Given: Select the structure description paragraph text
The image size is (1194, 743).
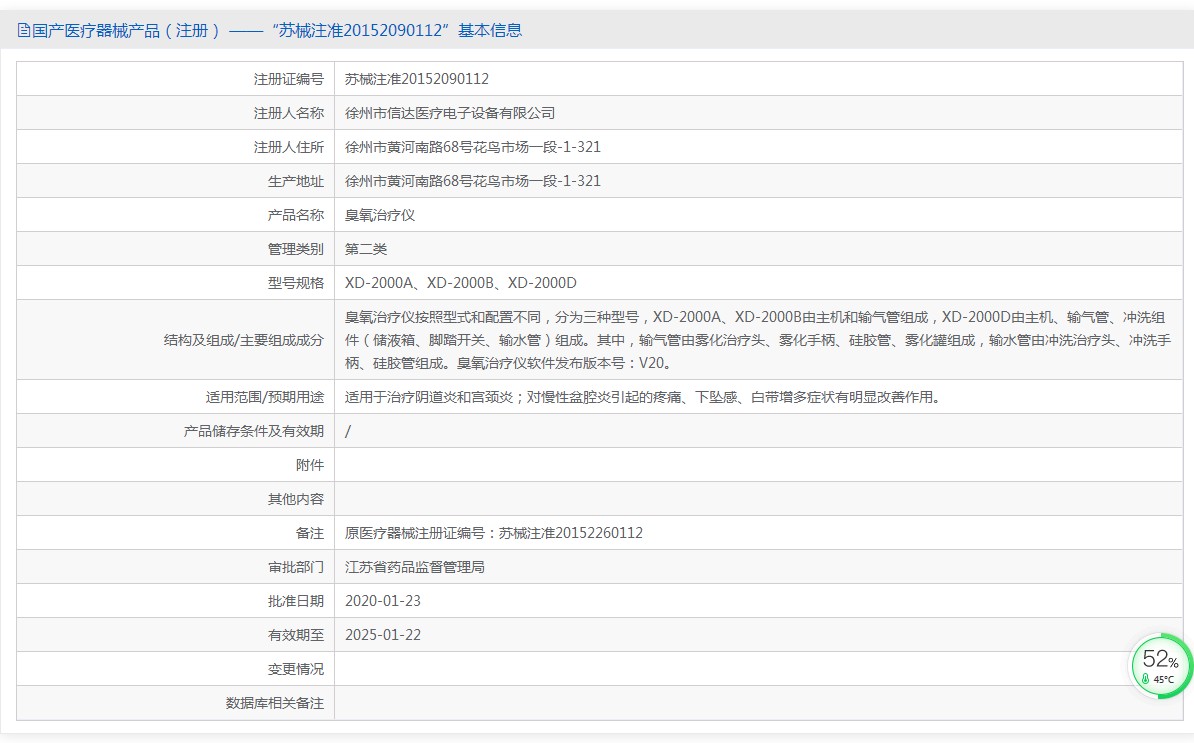Looking at the screenshot, I should coord(758,340).
